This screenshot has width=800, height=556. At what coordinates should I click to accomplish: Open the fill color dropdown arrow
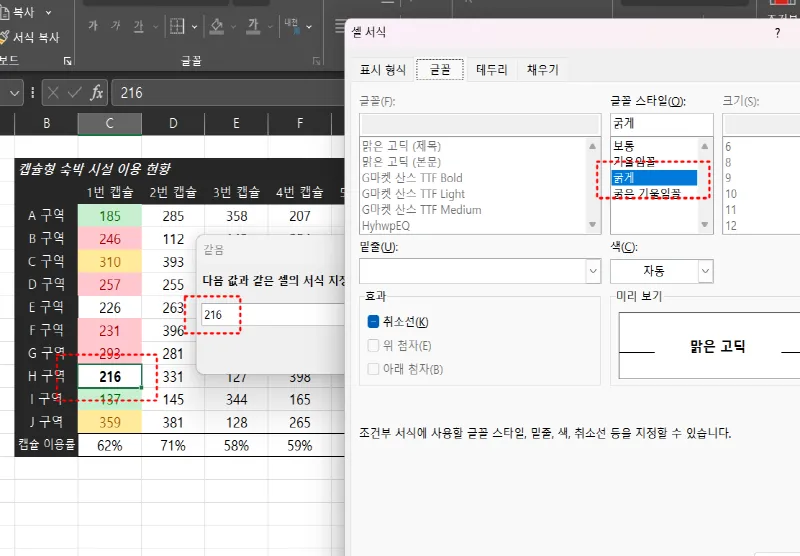[233, 27]
